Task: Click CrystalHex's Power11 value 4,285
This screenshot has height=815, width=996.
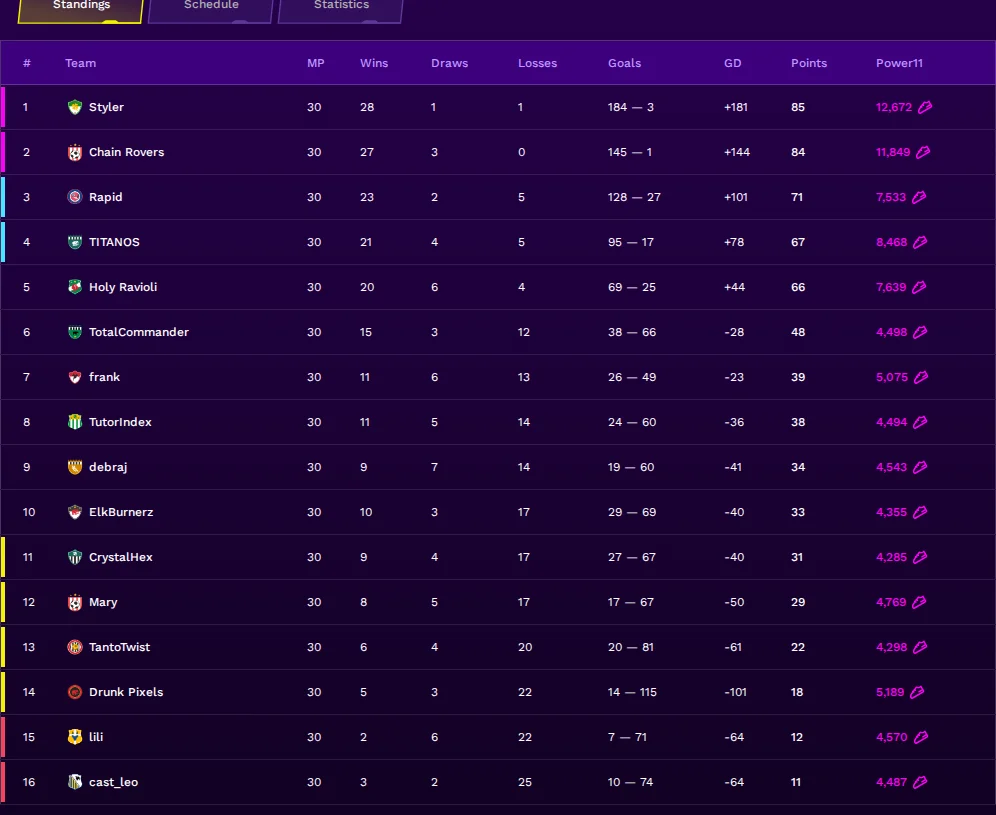Action: [x=891, y=557]
